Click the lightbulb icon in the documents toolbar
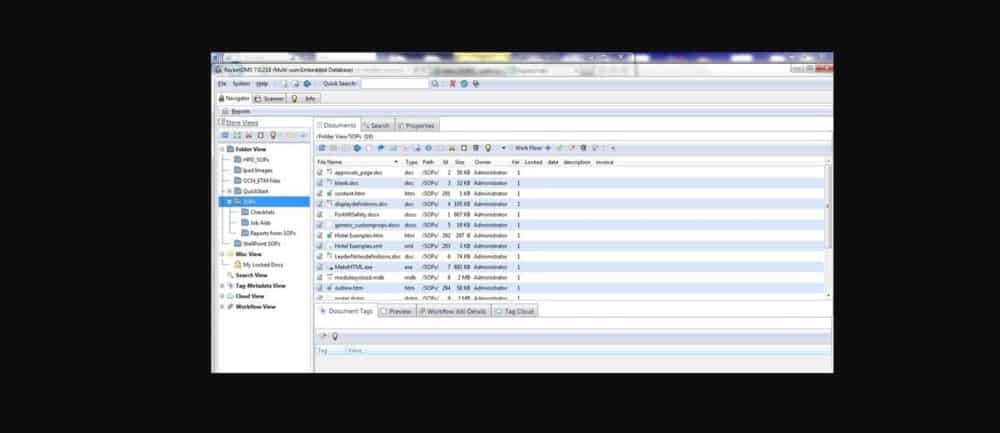This screenshot has width=1000, height=433. (x=487, y=148)
